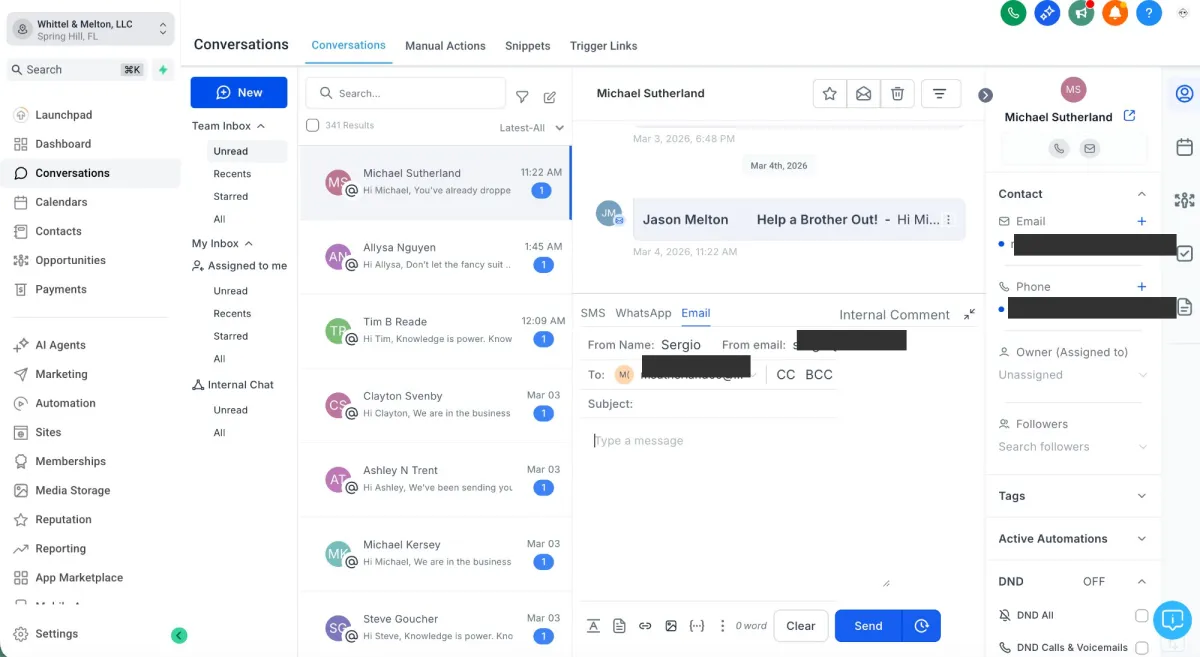The height and width of the screenshot is (657, 1200).
Task: Add CC recipients
Action: [786, 374]
